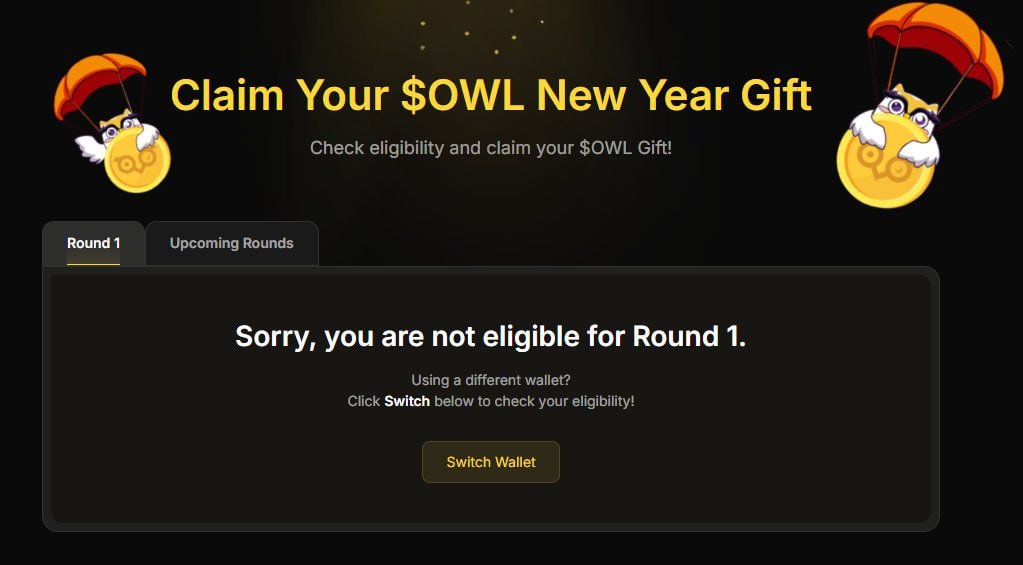Select the Round 1 tab
The height and width of the screenshot is (565, 1023).
pos(94,243)
